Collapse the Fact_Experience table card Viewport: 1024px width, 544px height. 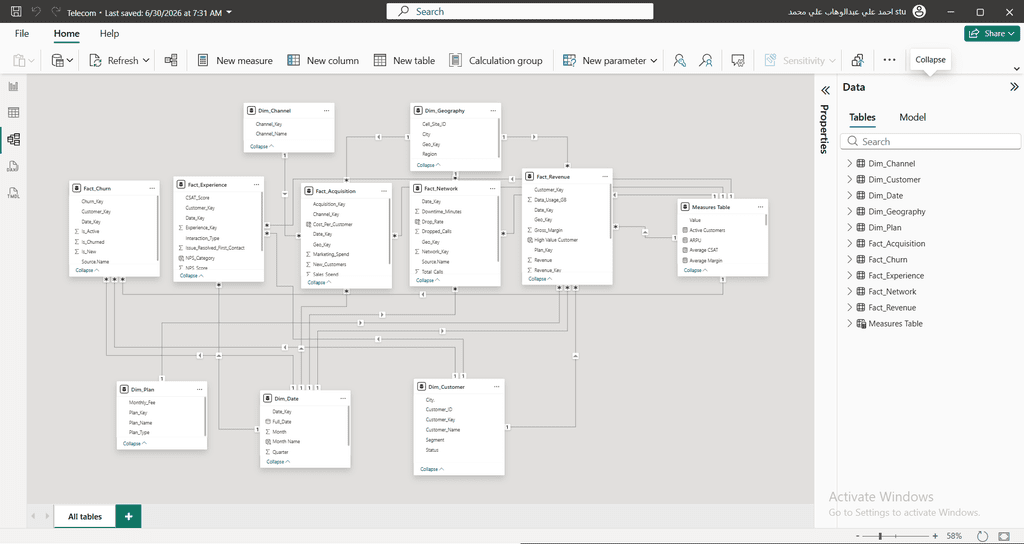point(190,276)
